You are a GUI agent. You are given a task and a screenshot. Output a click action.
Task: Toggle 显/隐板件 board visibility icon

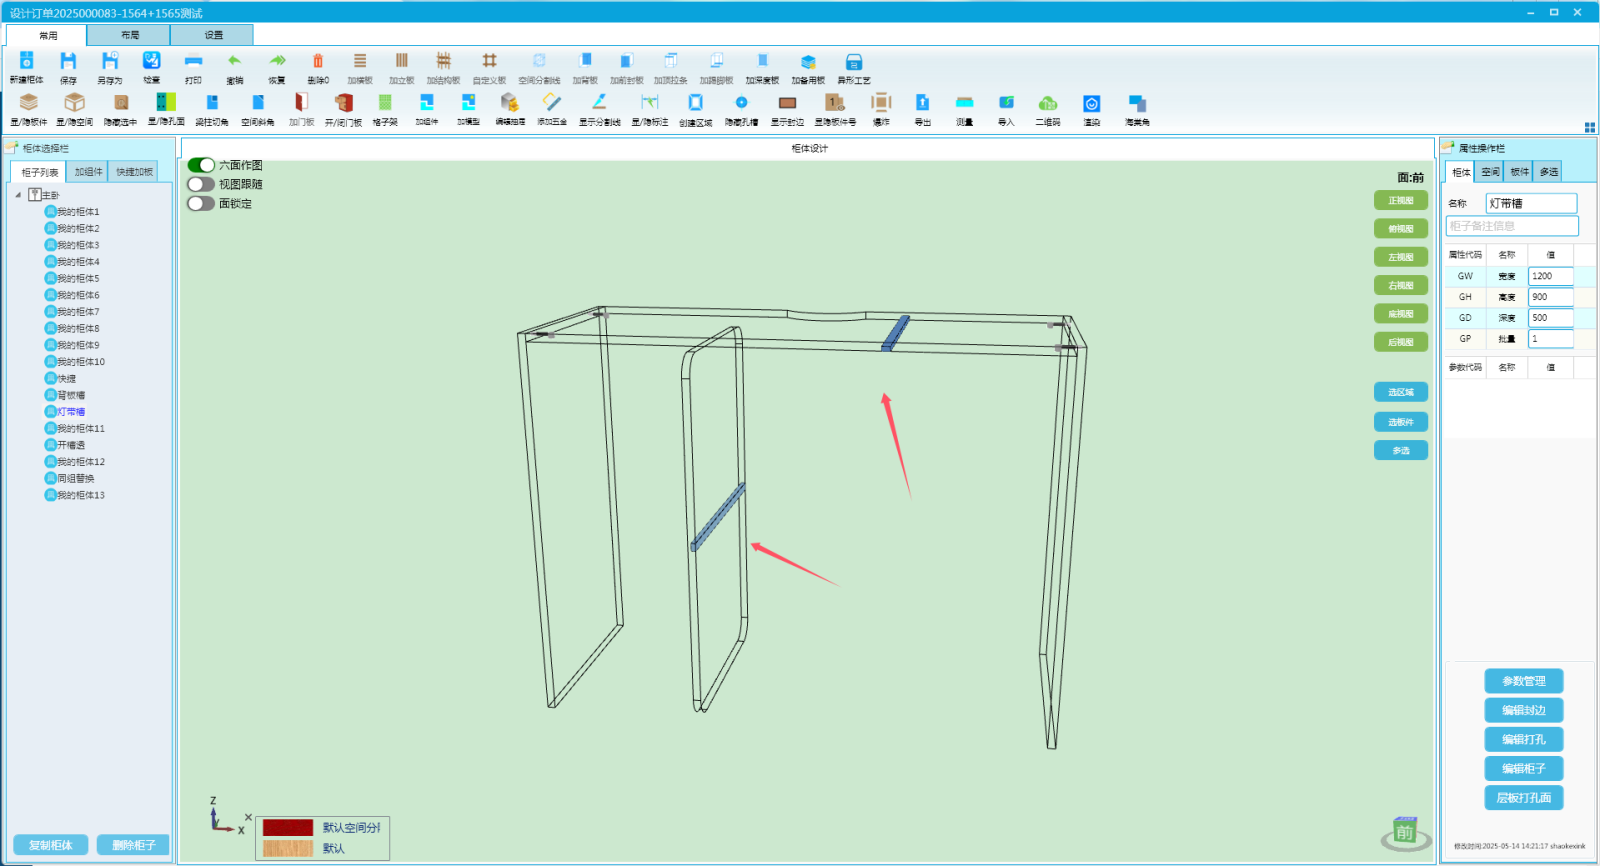[29, 103]
